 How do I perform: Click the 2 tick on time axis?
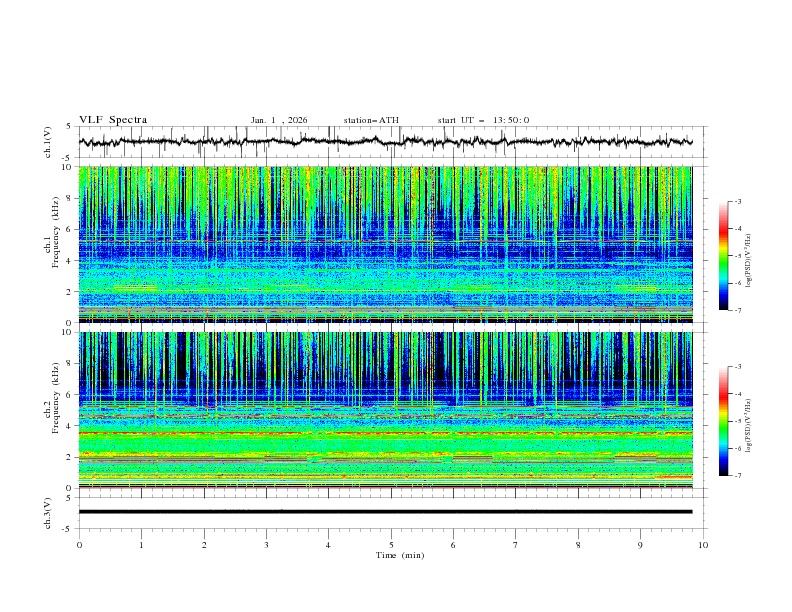(204, 545)
